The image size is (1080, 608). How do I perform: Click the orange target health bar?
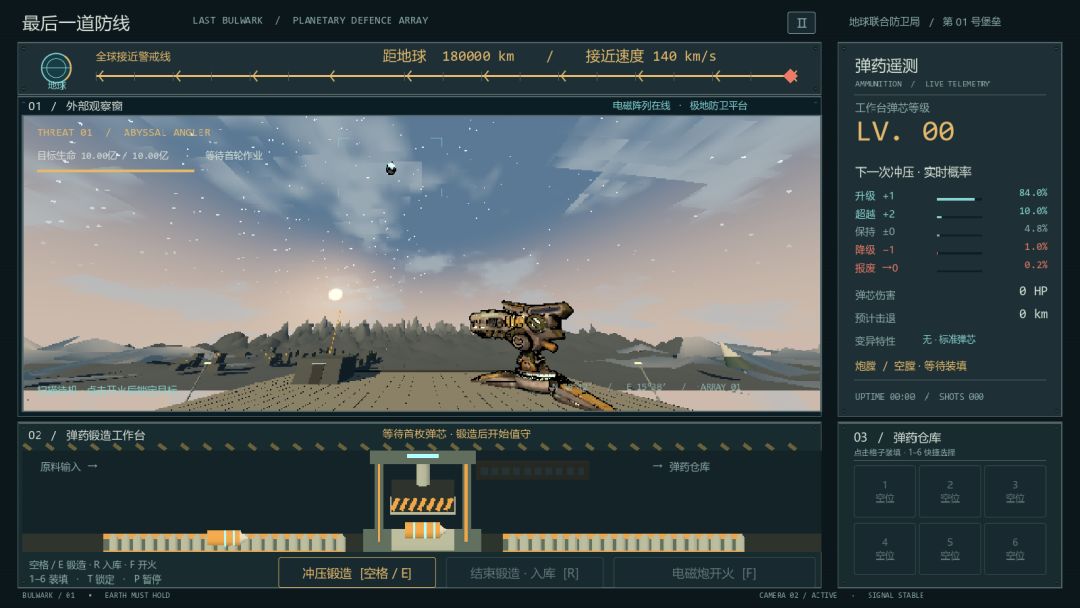click(x=116, y=170)
